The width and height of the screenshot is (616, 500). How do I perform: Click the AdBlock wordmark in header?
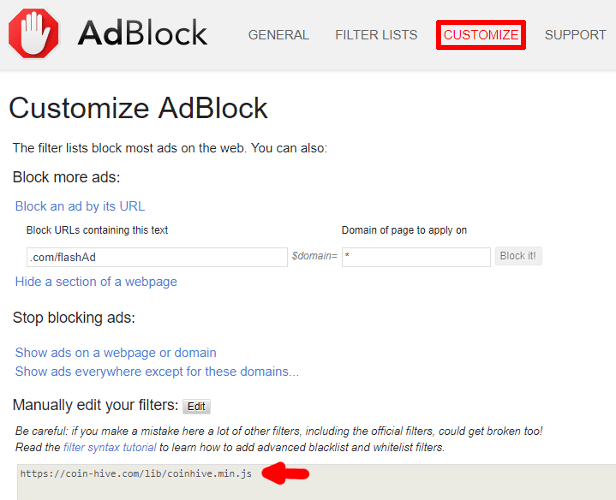tap(142, 33)
